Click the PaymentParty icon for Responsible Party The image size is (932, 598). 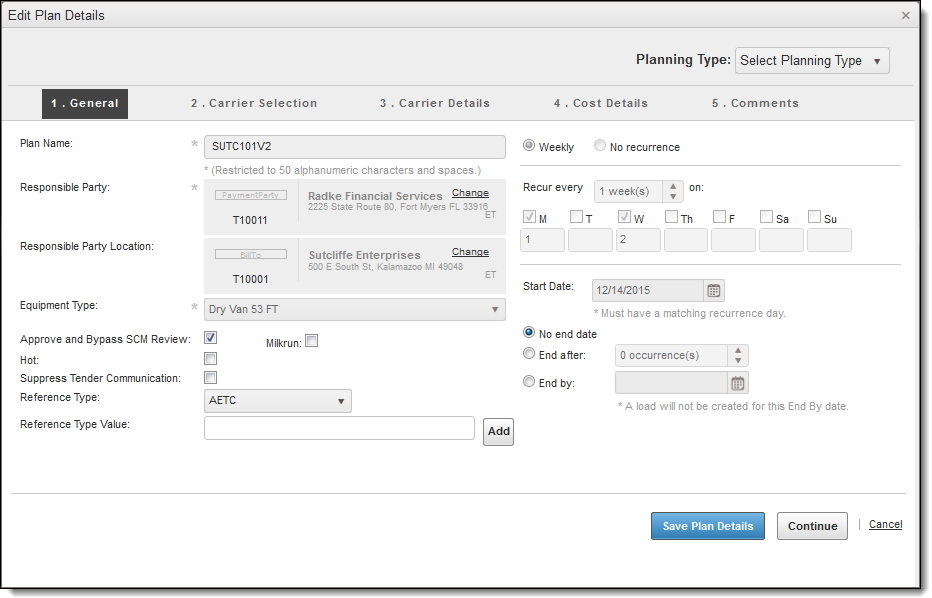(x=250, y=196)
